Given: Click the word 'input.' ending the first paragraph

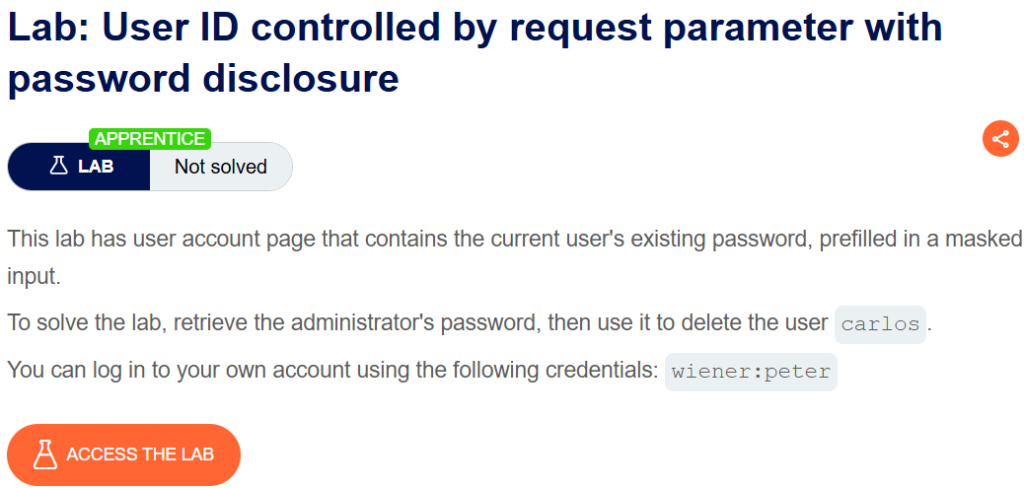Looking at the screenshot, I should click(34, 276).
